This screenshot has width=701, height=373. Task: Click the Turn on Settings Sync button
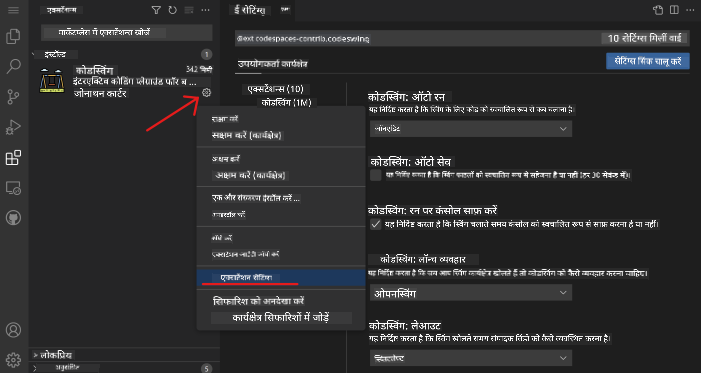[648, 60]
